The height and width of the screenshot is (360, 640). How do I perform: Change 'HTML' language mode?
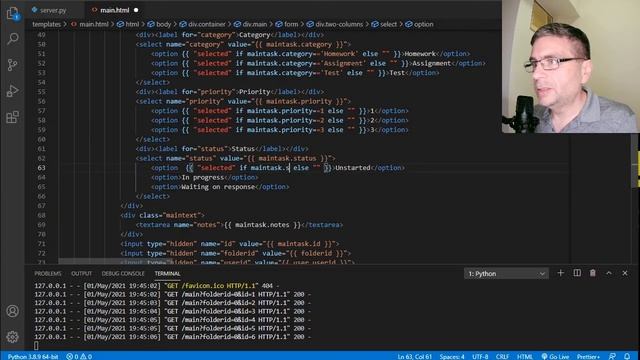(x=524, y=356)
